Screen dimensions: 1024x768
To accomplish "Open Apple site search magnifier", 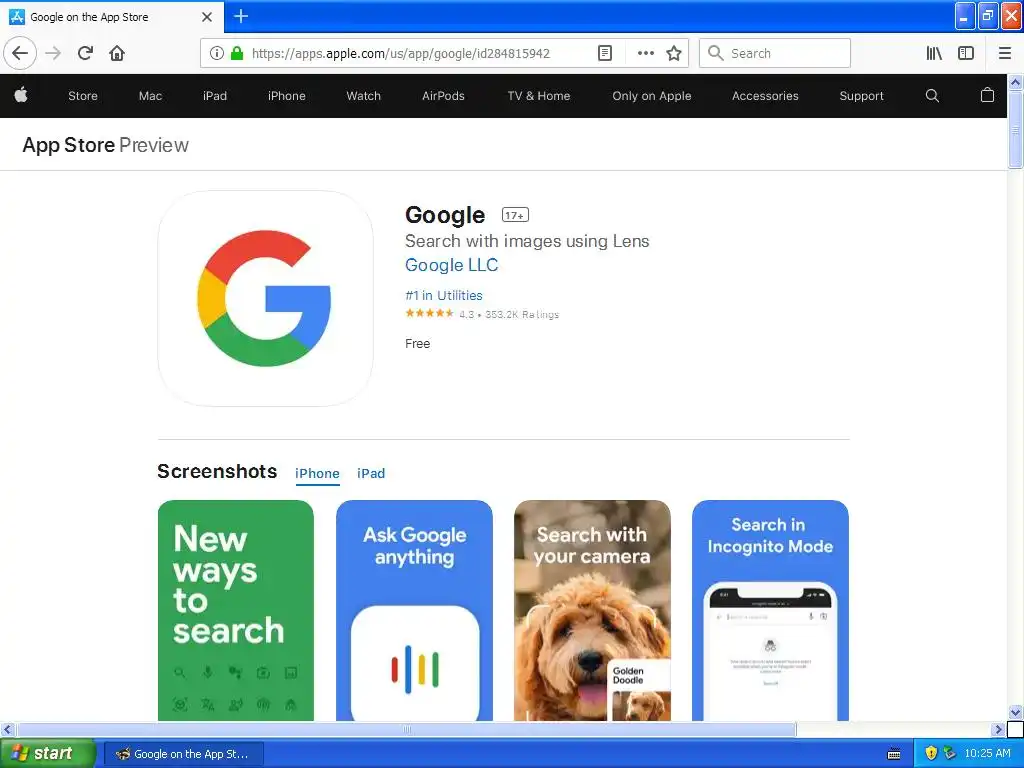I will 932,96.
